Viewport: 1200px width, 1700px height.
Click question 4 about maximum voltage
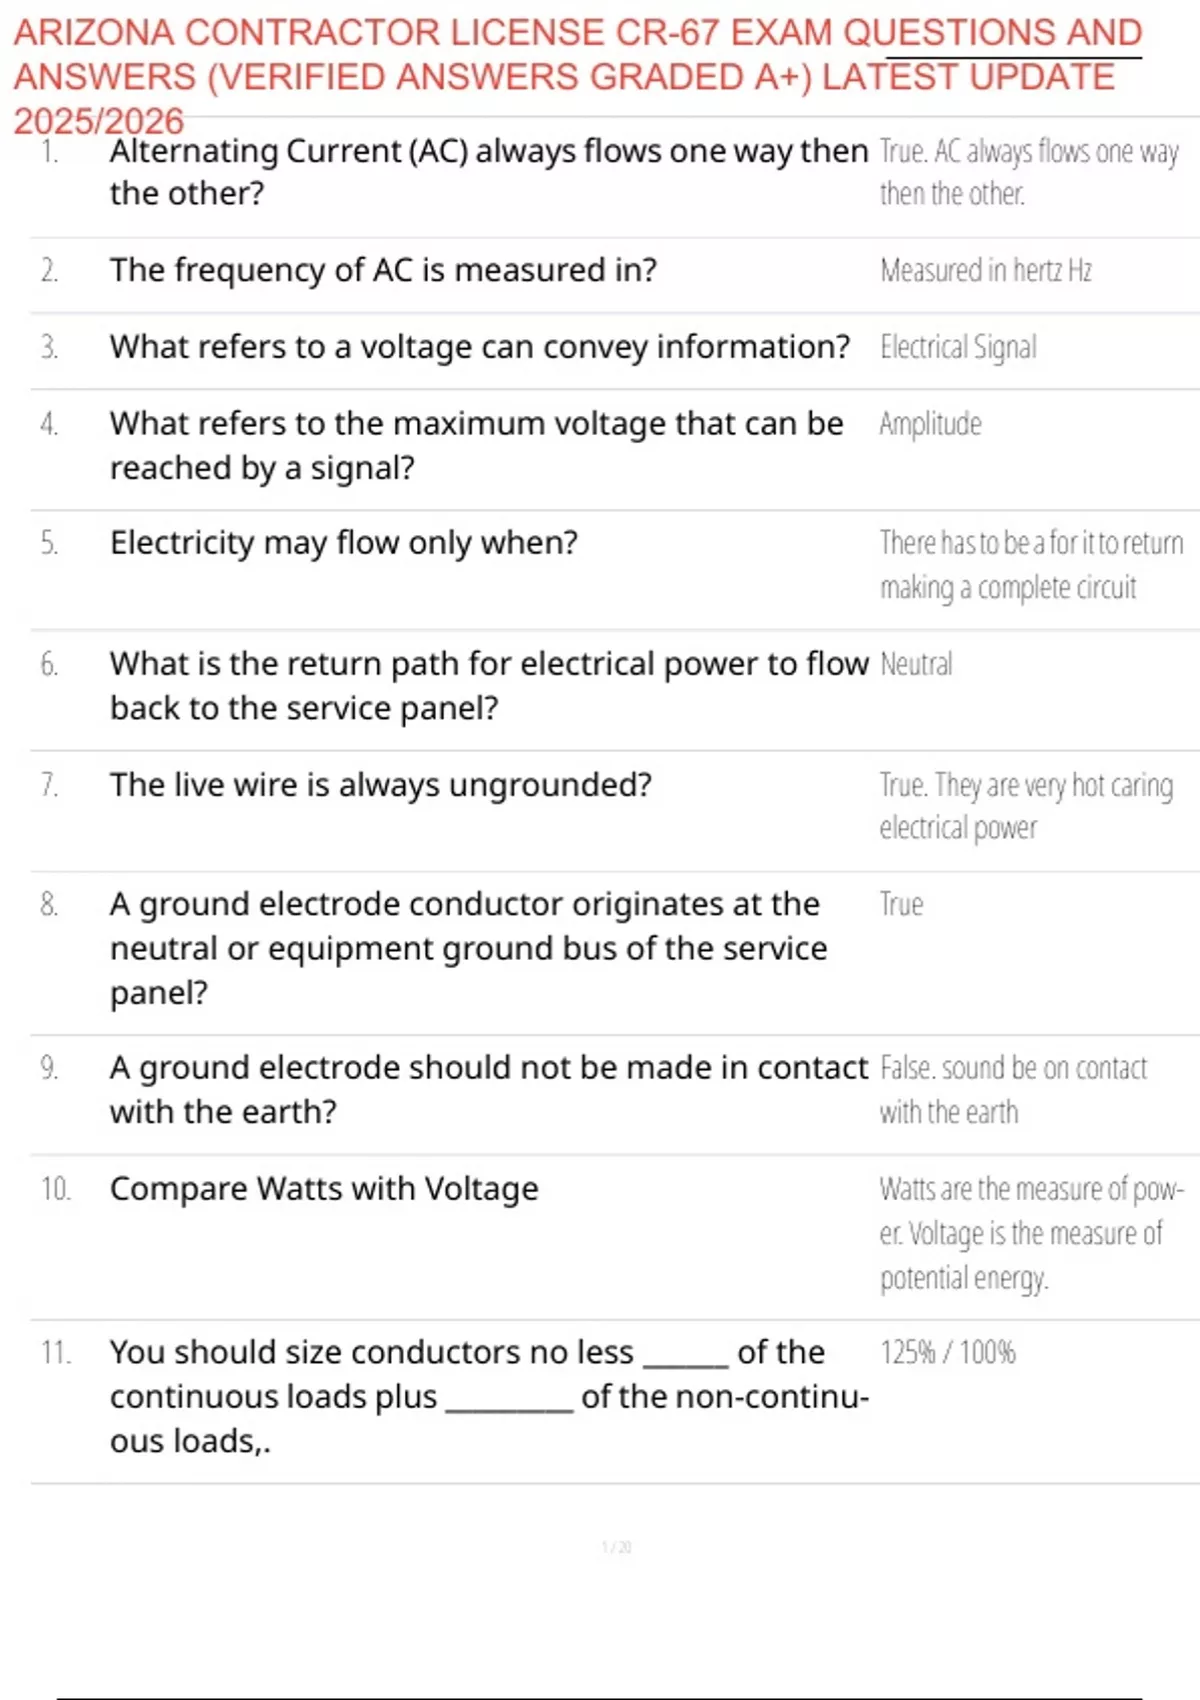pyautogui.click(x=476, y=445)
